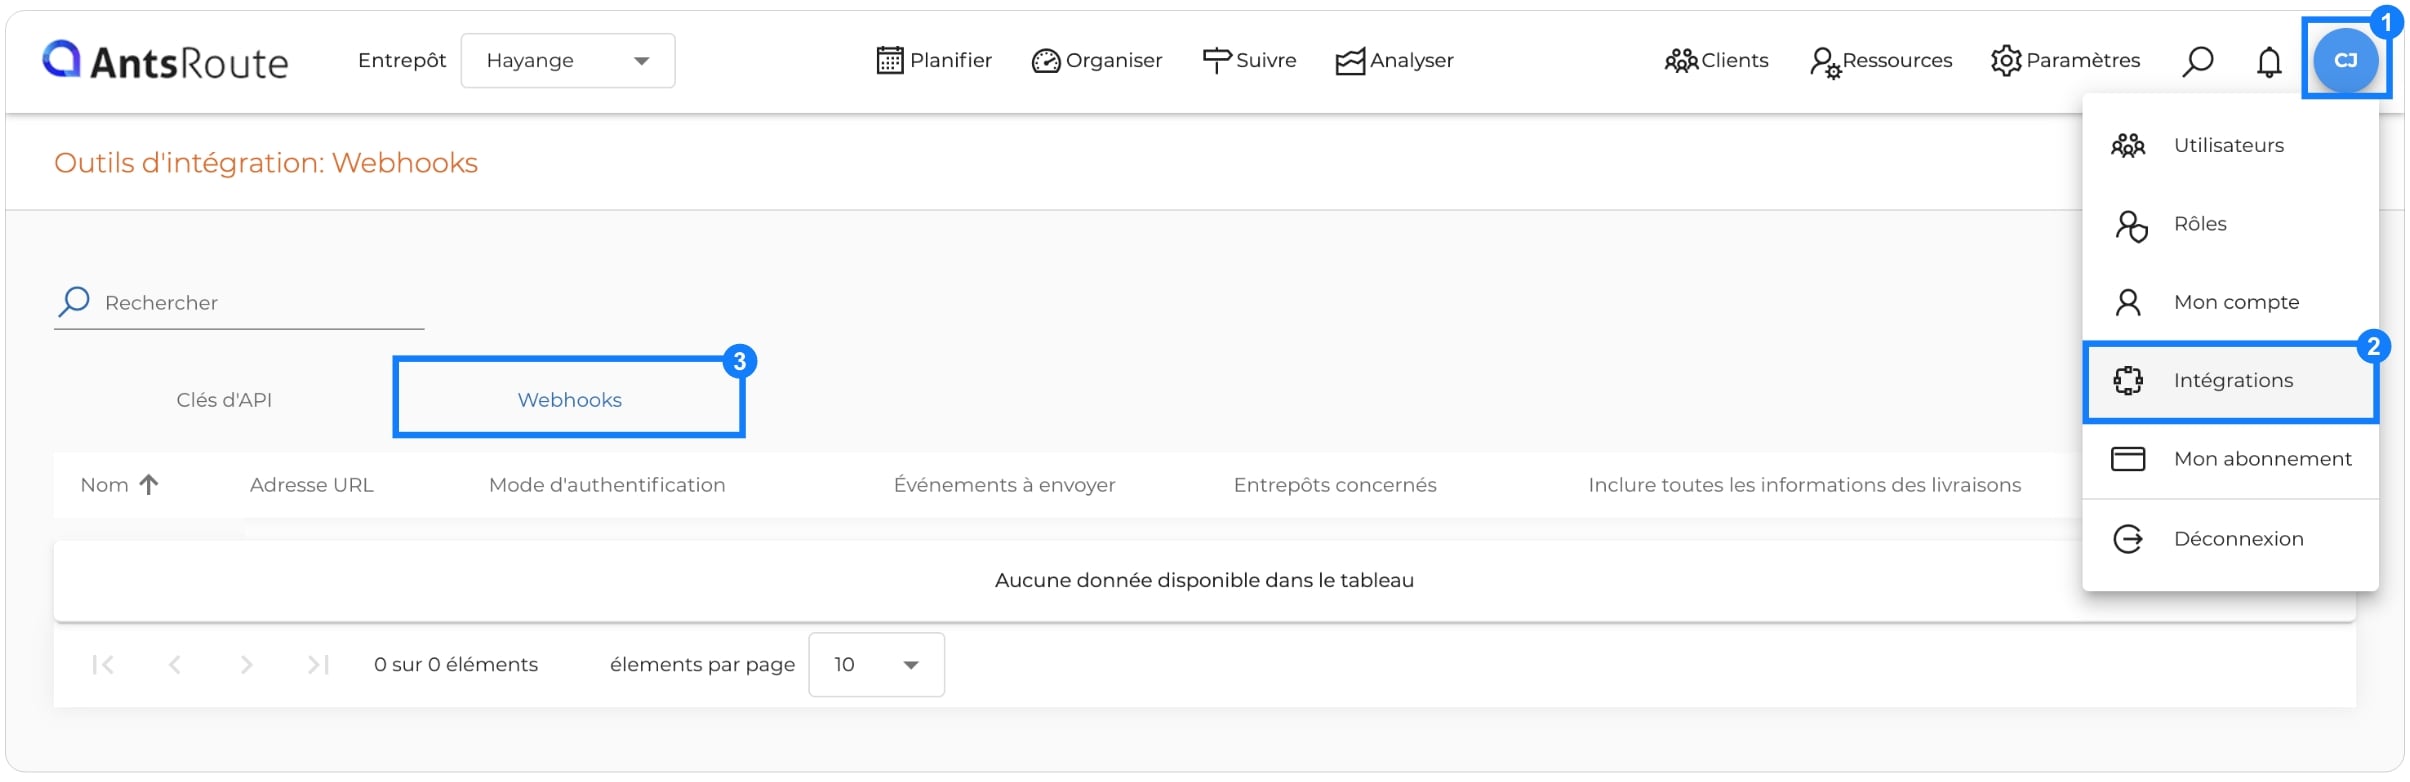Click Inclure toutes les informations header
This screenshot has width=2410, height=782.
[x=1804, y=485]
